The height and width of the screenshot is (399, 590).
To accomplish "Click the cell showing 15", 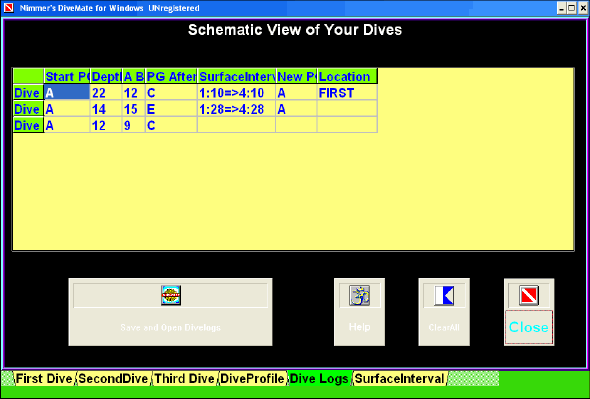I will tap(134, 109).
